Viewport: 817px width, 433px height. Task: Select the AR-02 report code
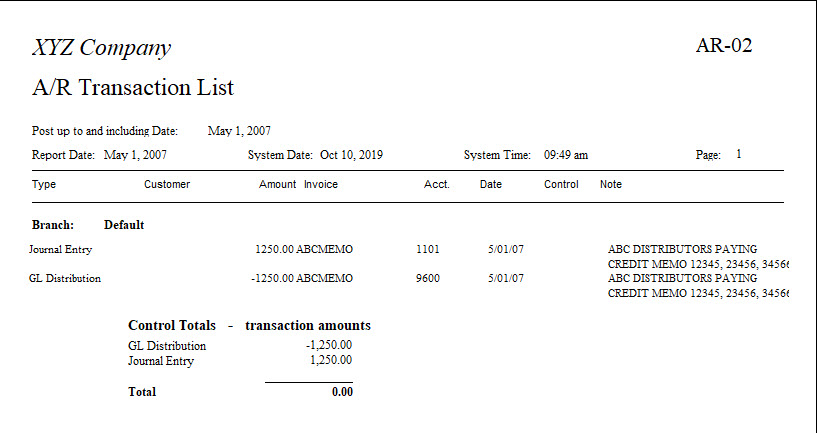click(x=724, y=46)
